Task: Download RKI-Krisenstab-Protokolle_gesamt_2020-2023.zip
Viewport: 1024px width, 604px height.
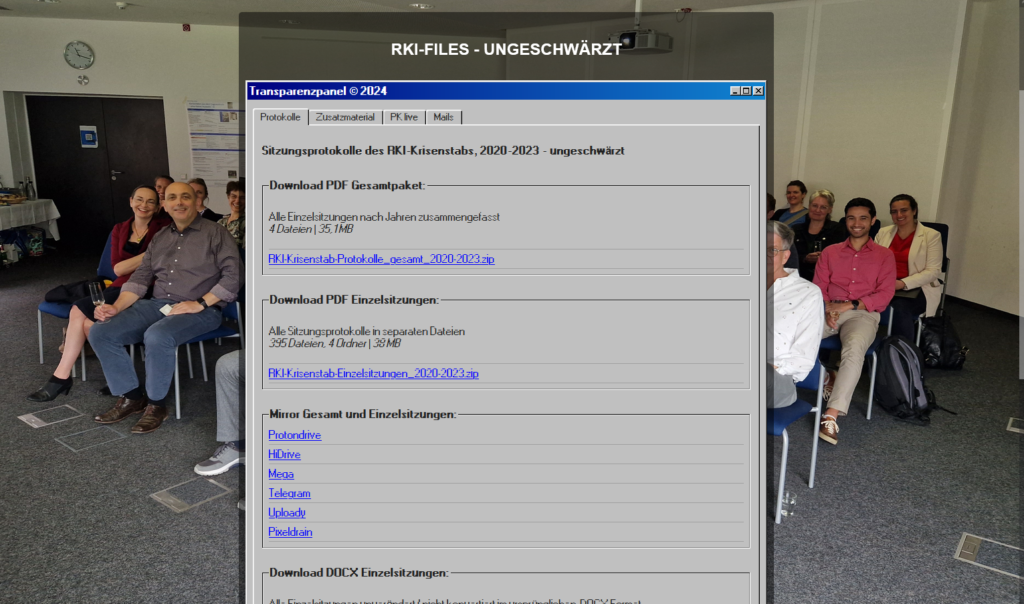Action: pyautogui.click(x=381, y=259)
